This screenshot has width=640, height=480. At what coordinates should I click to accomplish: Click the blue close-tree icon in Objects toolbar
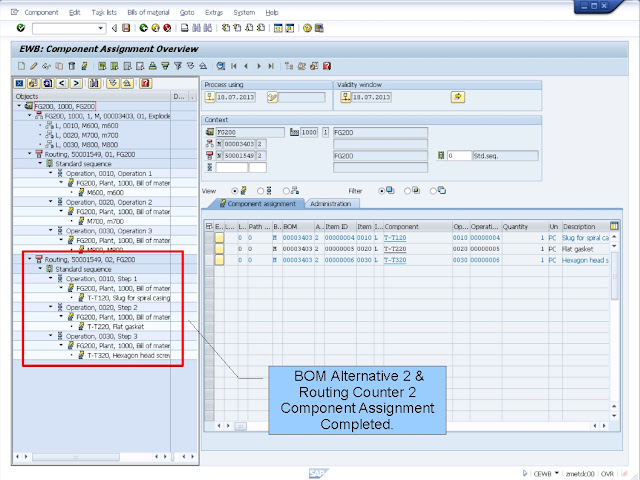19,83
